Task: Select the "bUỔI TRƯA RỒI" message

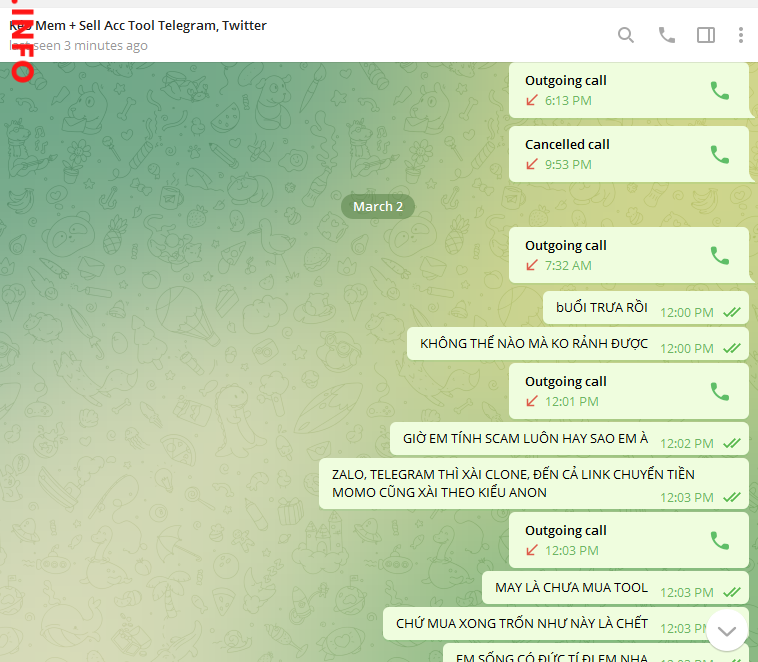Action: click(602, 308)
